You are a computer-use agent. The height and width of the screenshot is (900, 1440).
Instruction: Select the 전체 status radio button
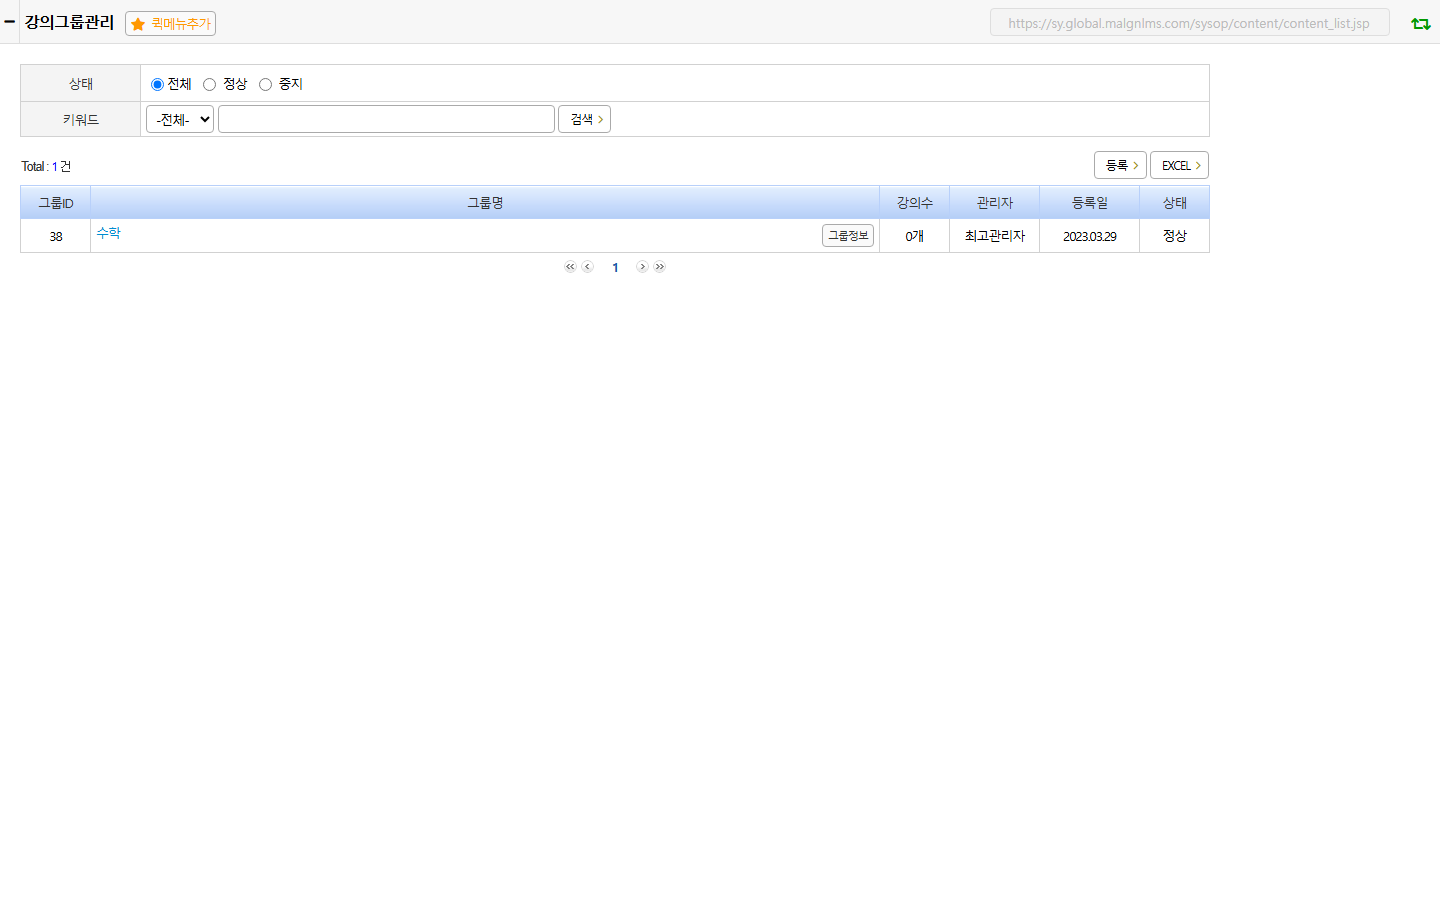click(157, 84)
